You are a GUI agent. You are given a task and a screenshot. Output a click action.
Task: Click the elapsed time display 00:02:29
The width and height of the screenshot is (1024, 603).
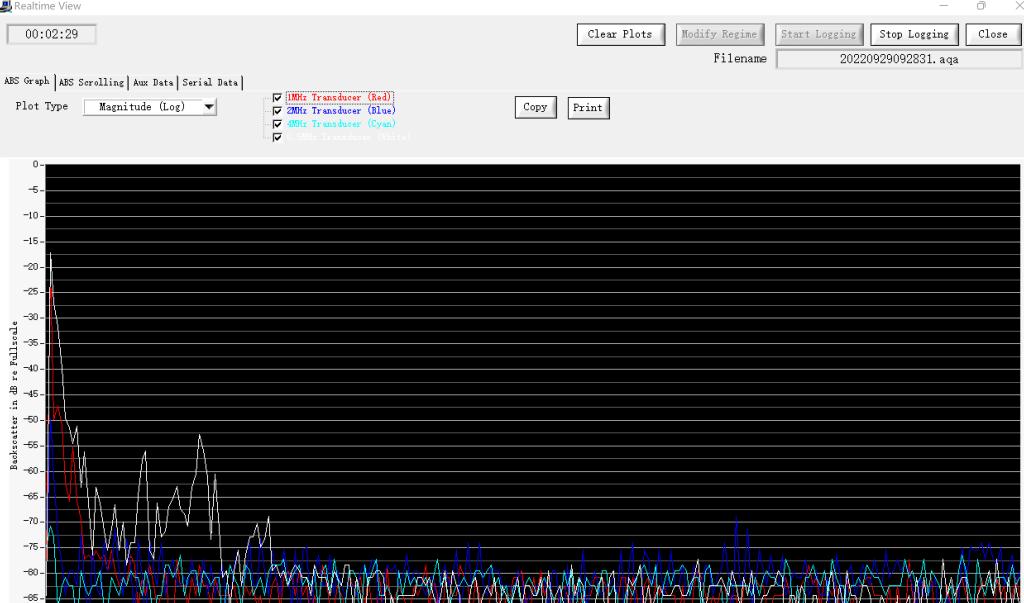coord(51,34)
